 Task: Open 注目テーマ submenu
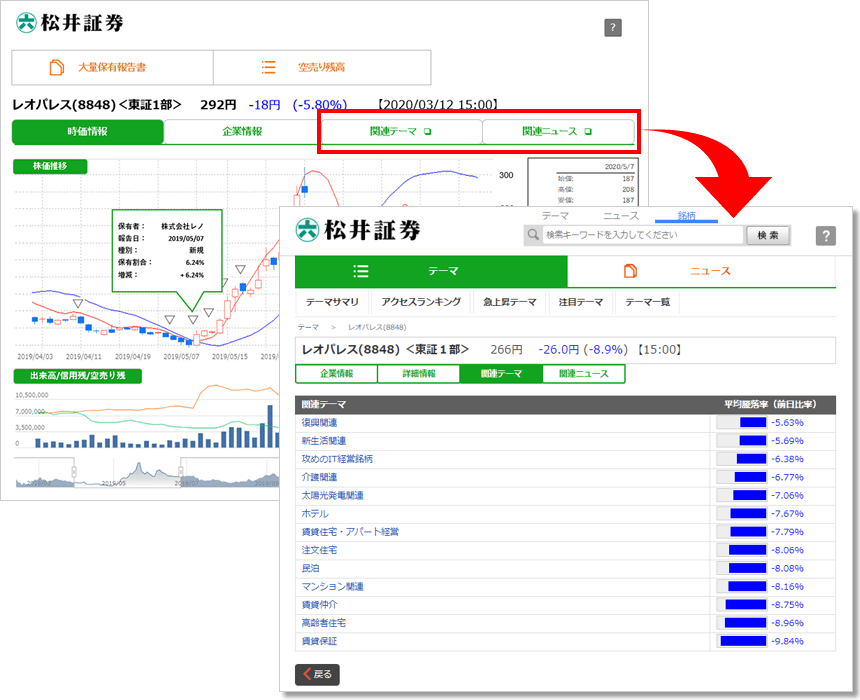click(581, 302)
